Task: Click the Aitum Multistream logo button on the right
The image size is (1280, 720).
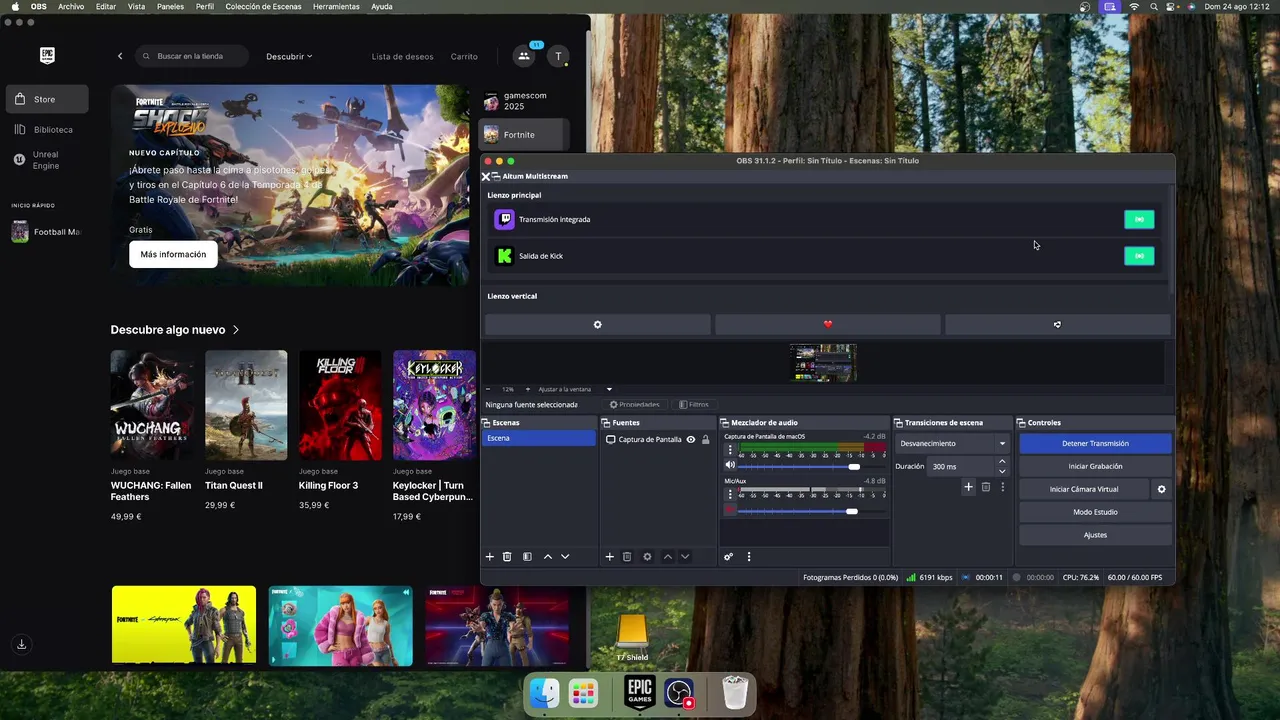Action: (1057, 324)
